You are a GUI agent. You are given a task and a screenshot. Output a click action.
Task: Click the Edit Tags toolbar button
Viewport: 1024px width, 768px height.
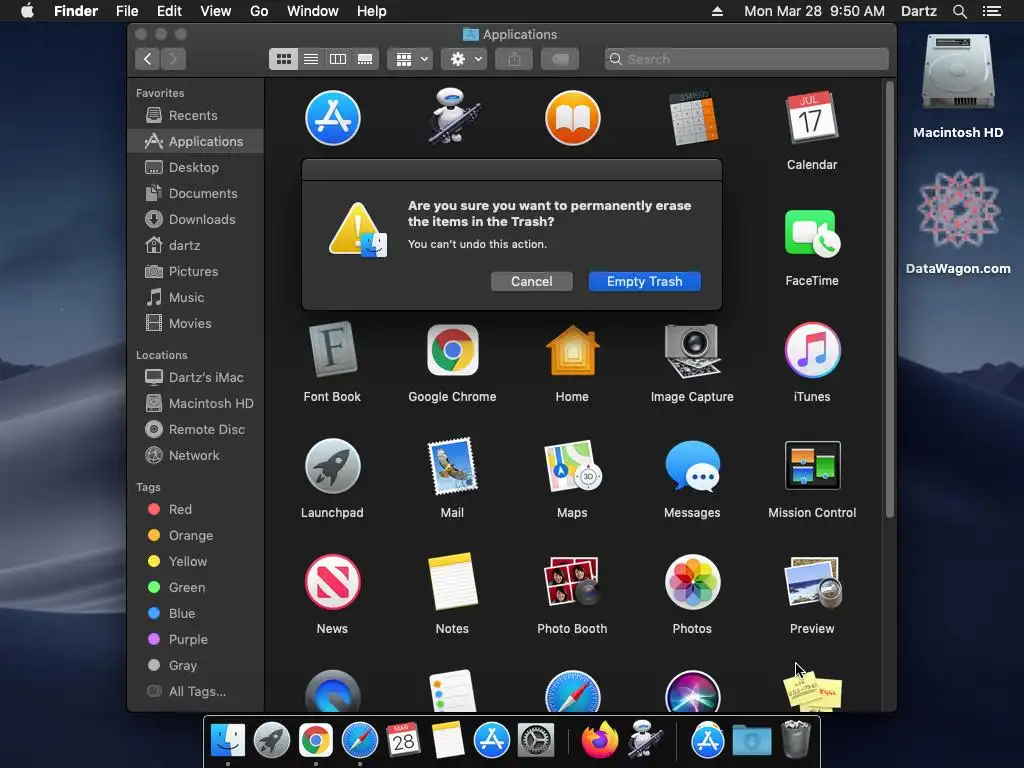[x=560, y=59]
